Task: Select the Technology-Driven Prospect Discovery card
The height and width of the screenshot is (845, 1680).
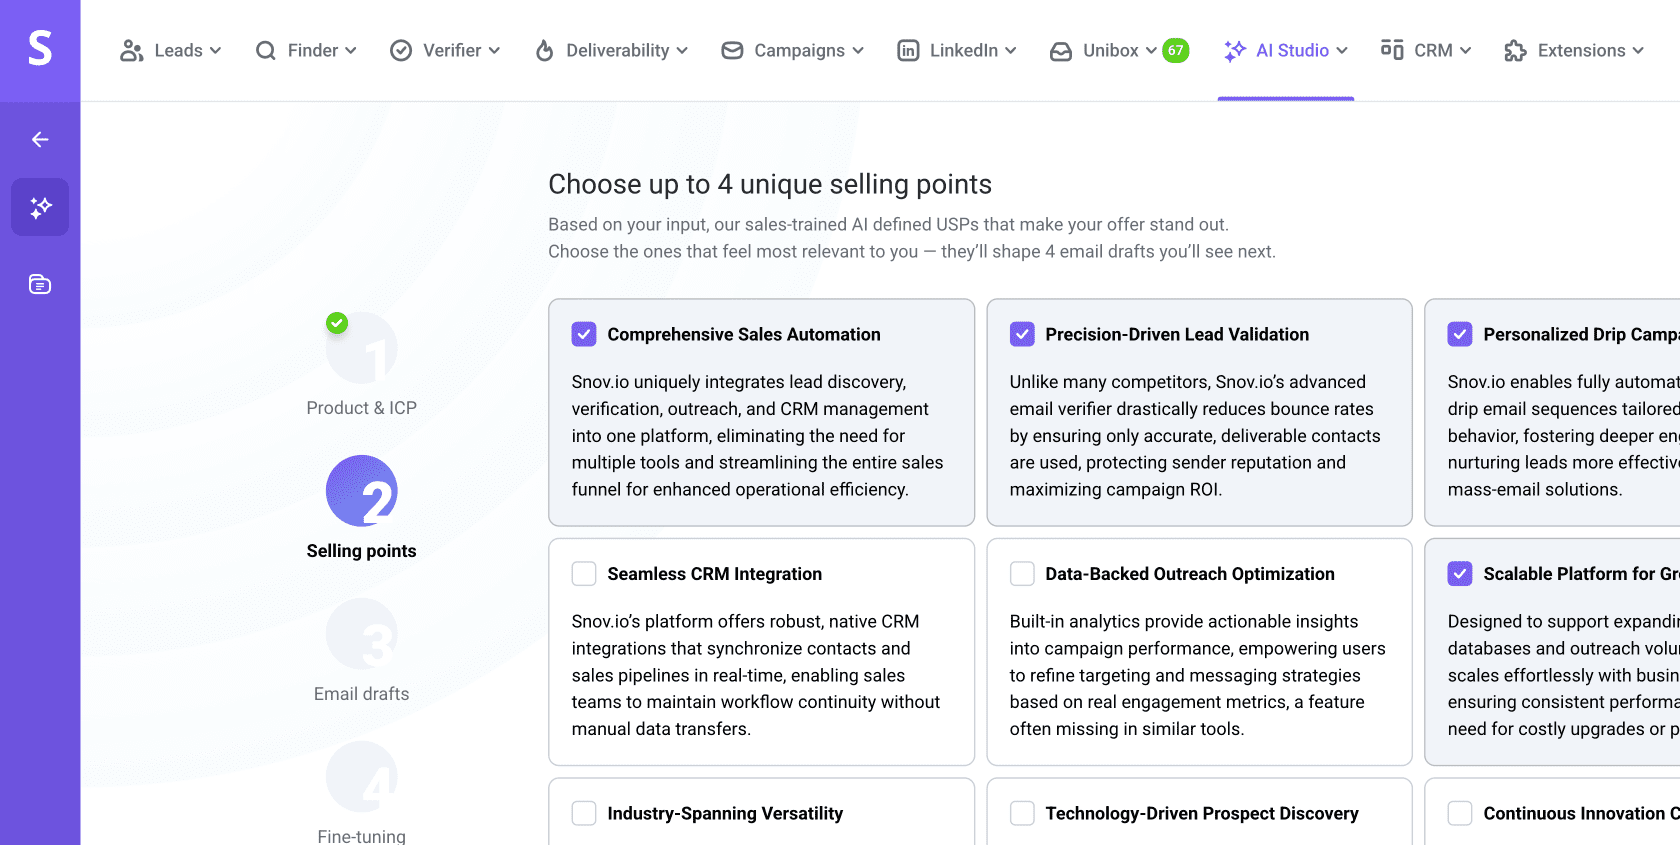Action: pyautogui.click(x=1201, y=813)
